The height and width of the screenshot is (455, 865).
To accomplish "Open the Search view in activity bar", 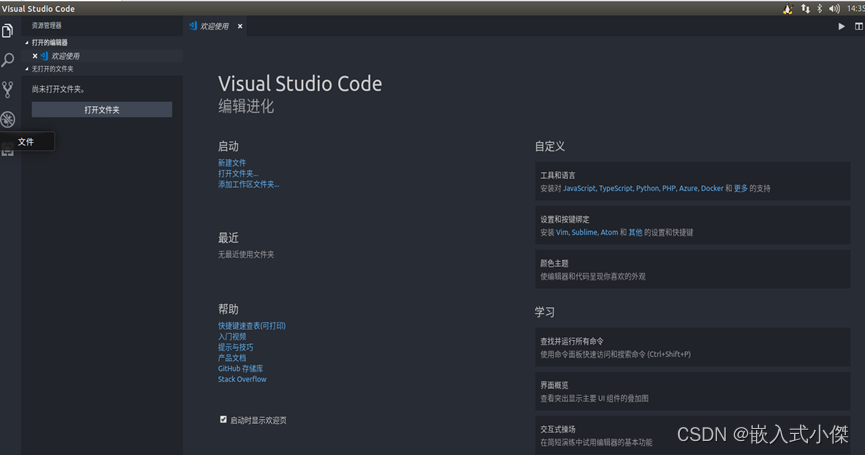I will click(x=8, y=60).
